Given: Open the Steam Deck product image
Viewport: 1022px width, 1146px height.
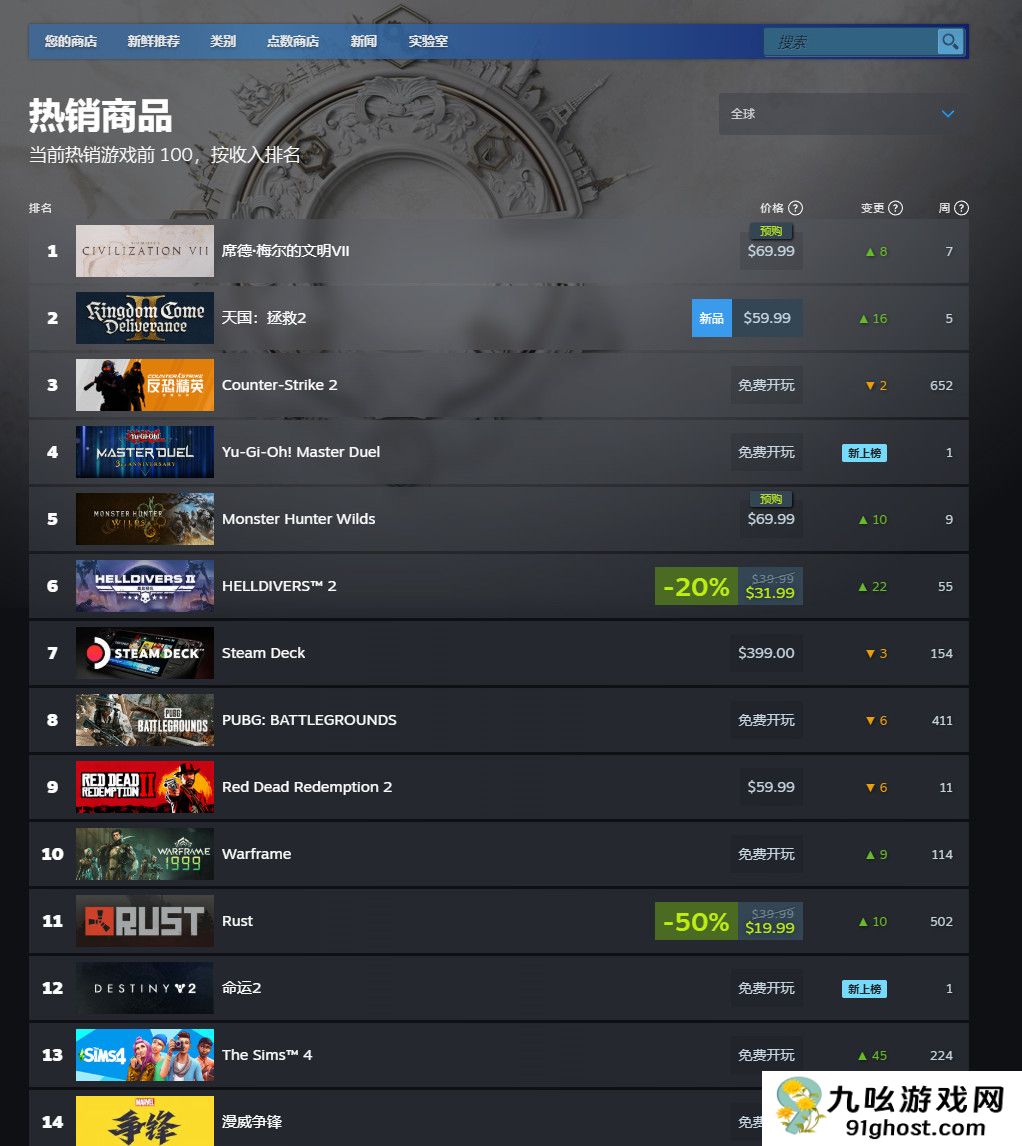Looking at the screenshot, I should pos(145,653).
